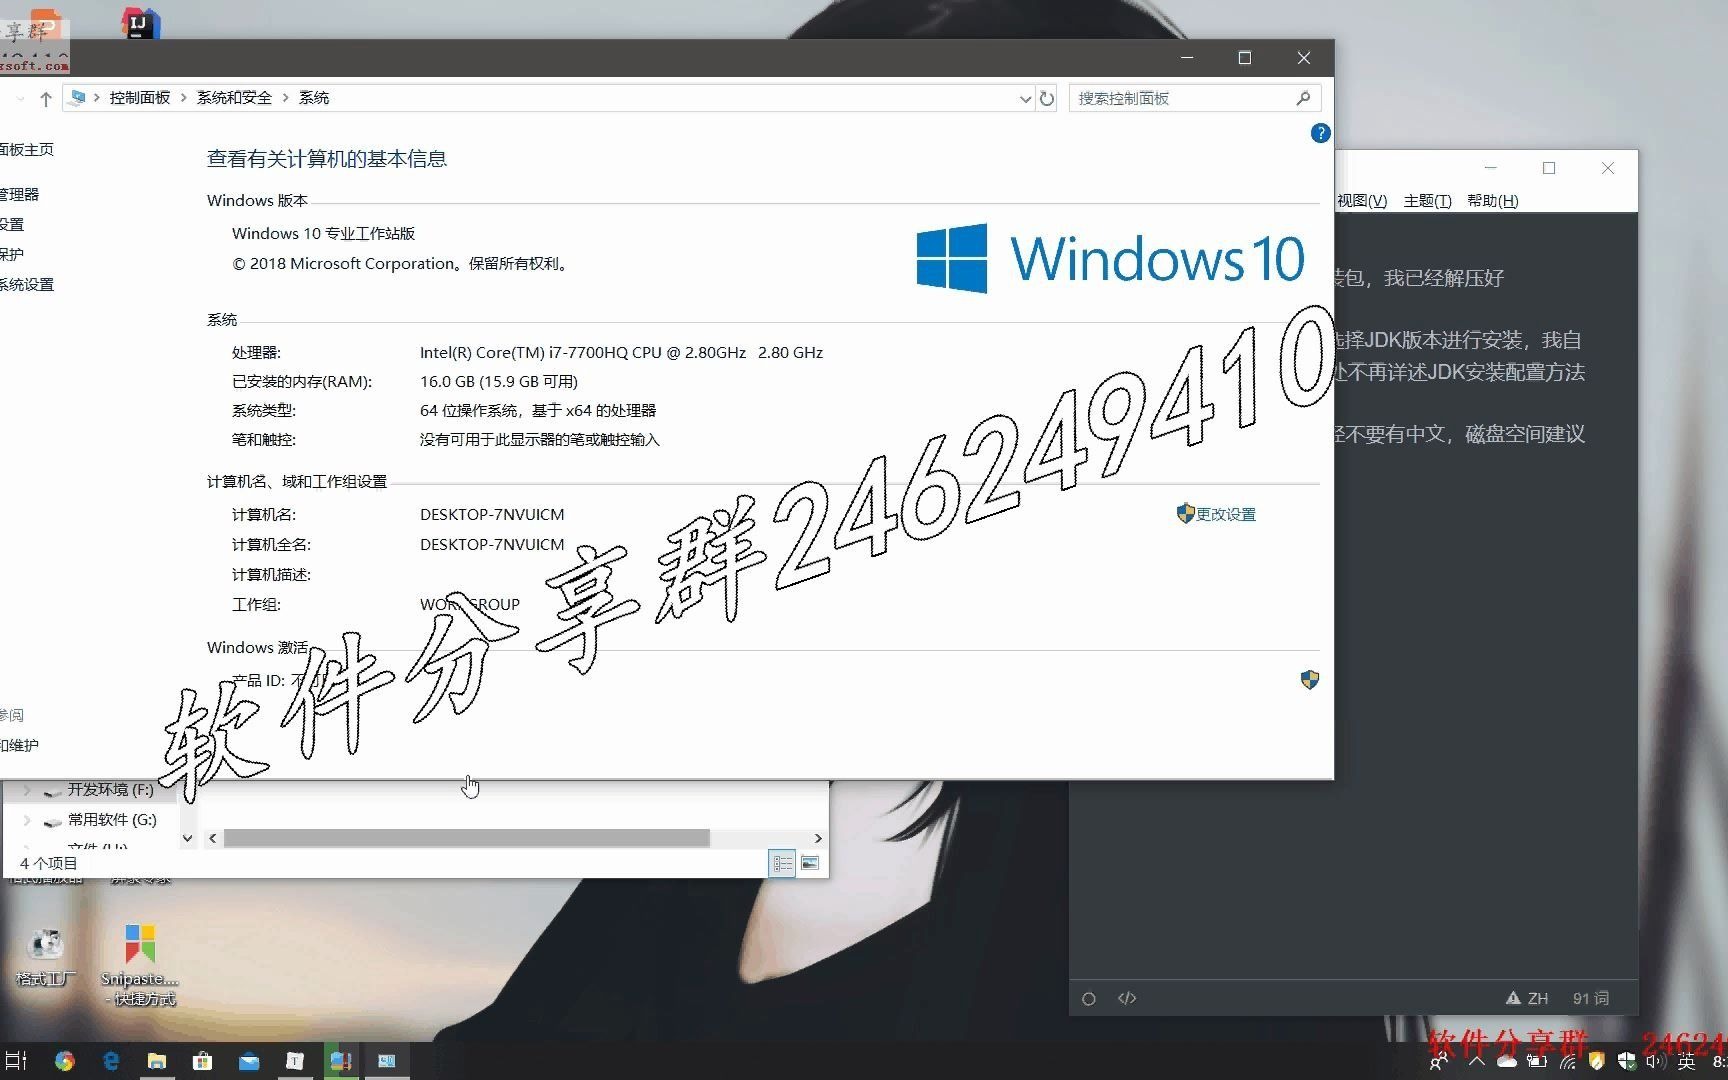Open the Snipaste desktop shortcut
The height and width of the screenshot is (1080, 1728).
pos(140,965)
